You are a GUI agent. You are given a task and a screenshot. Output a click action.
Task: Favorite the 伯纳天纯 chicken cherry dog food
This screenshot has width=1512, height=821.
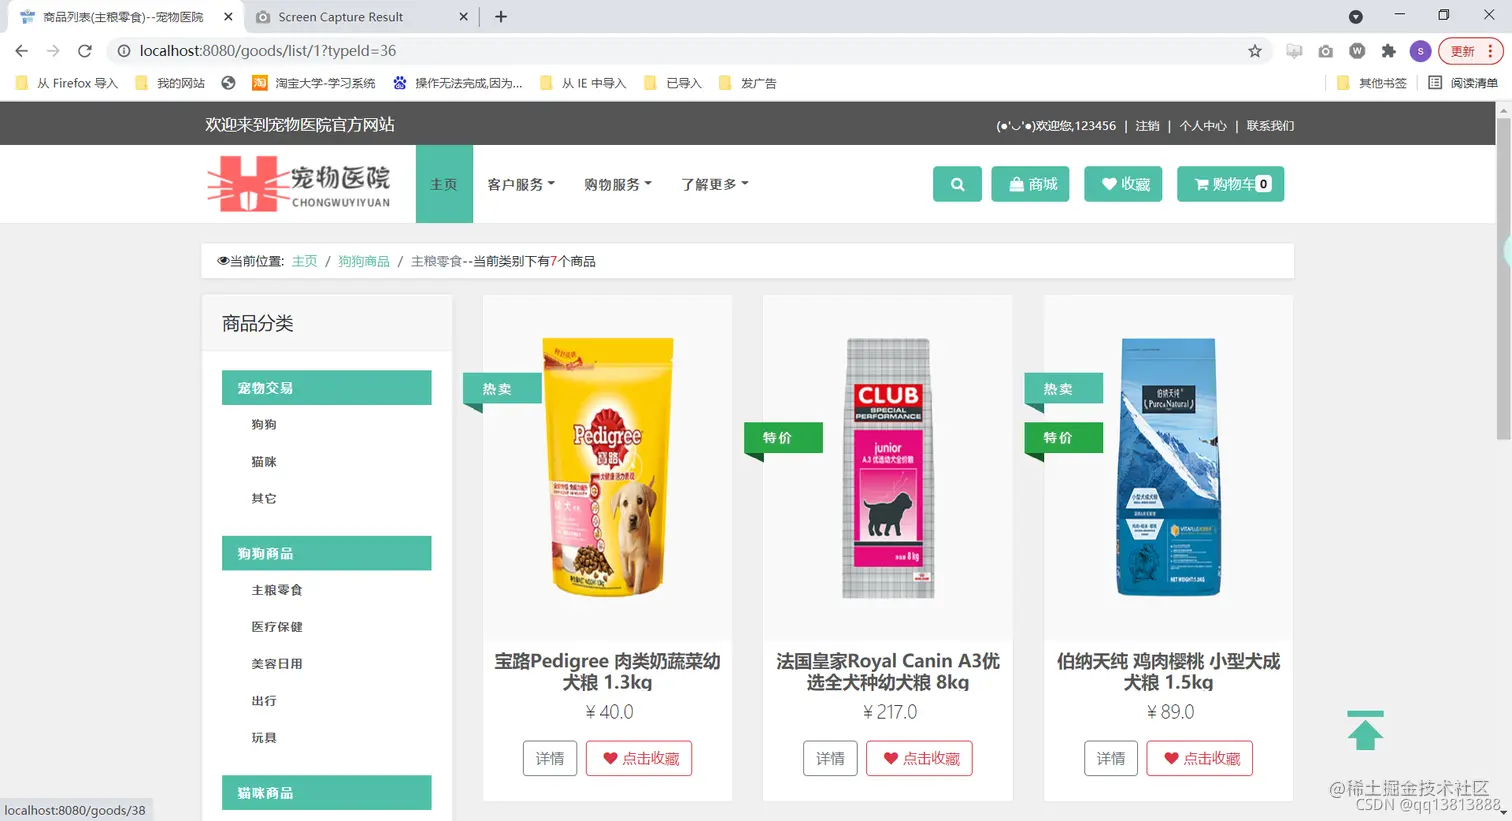point(1199,758)
